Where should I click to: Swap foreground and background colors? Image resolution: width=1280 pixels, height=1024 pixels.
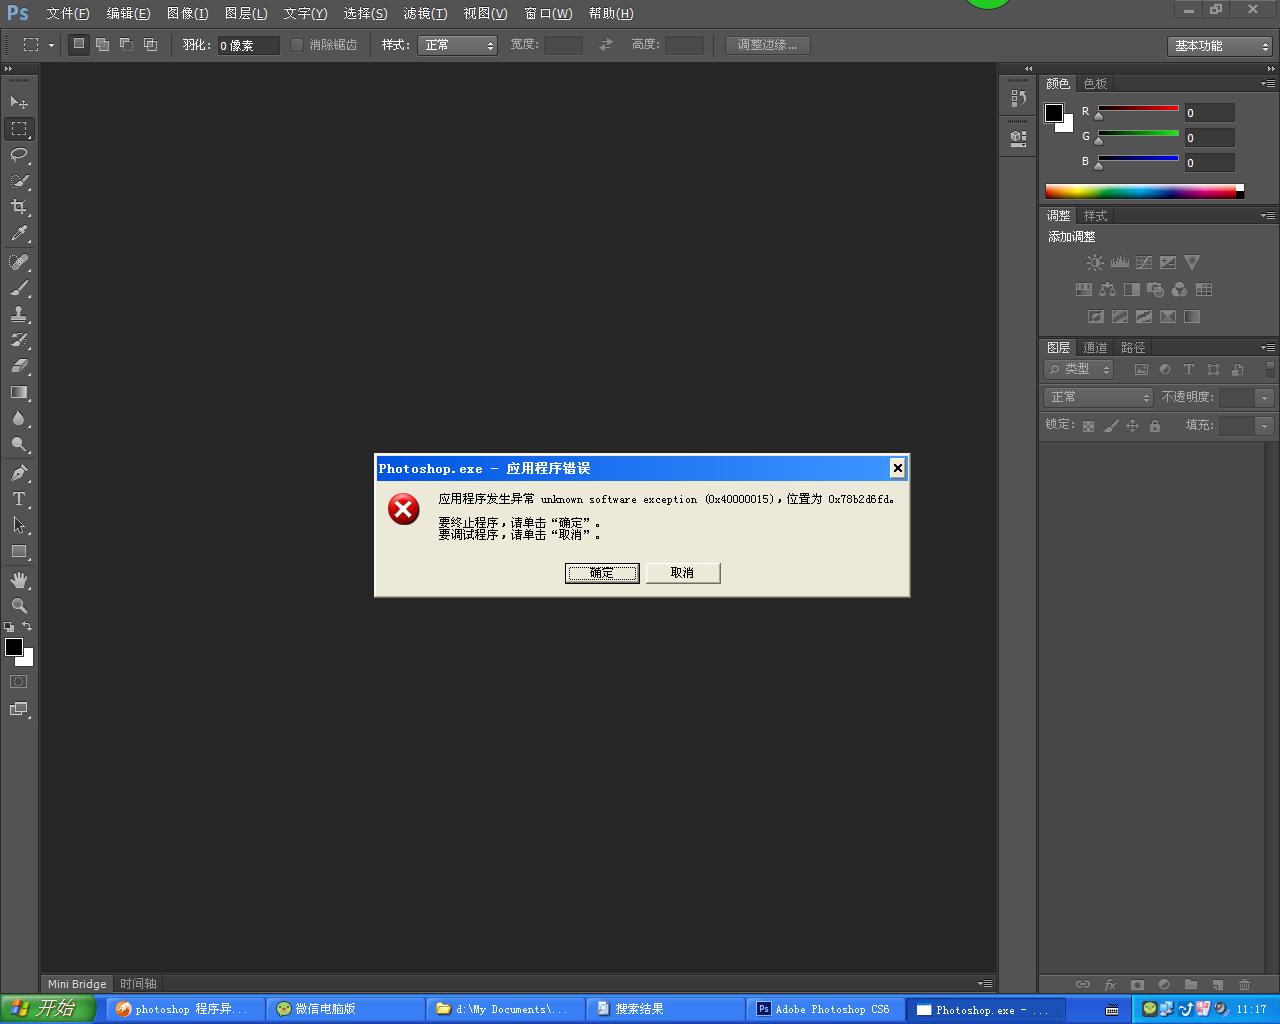coord(27,627)
